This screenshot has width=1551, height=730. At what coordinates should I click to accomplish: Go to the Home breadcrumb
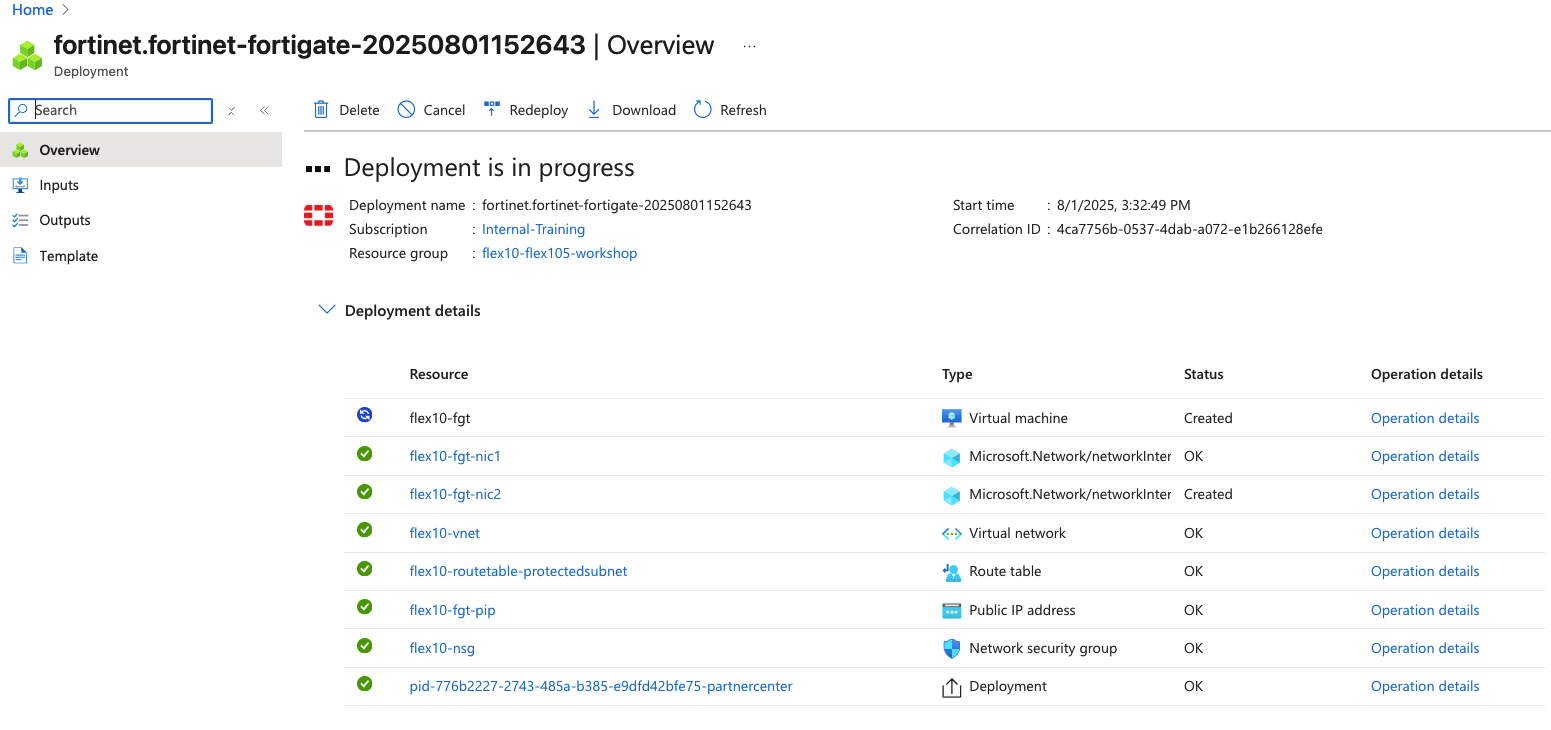[x=33, y=10]
